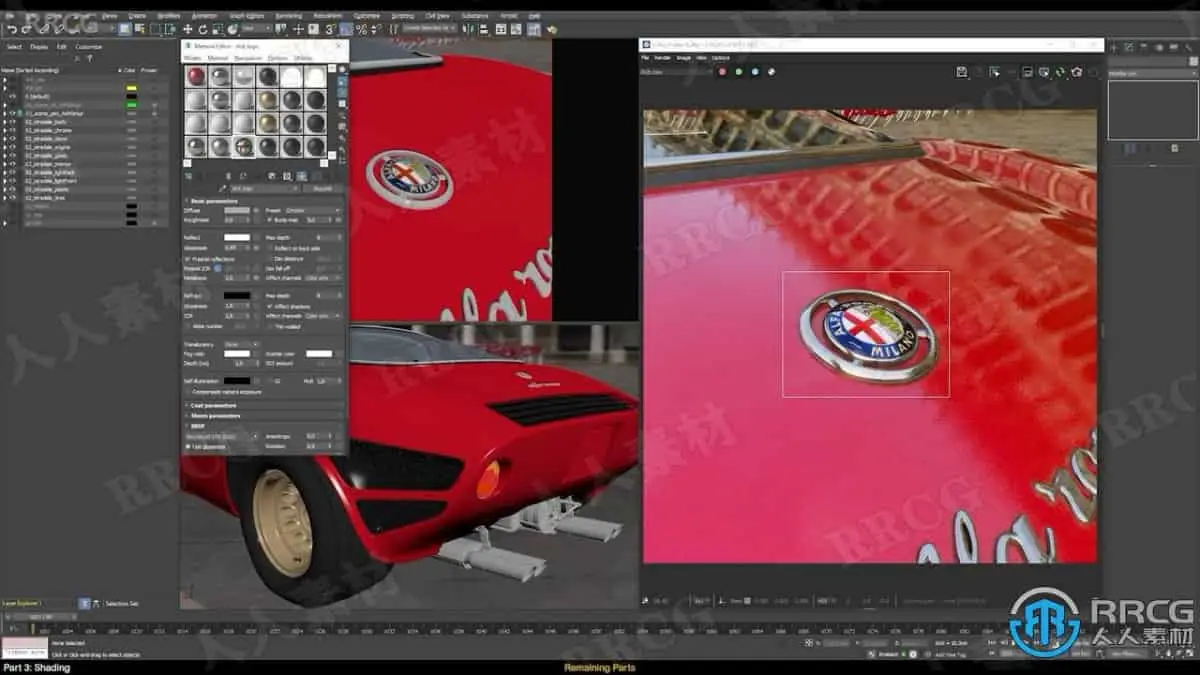The height and width of the screenshot is (675, 1200).
Task: Toggle Thin-walled checkbox
Action: [x=270, y=326]
